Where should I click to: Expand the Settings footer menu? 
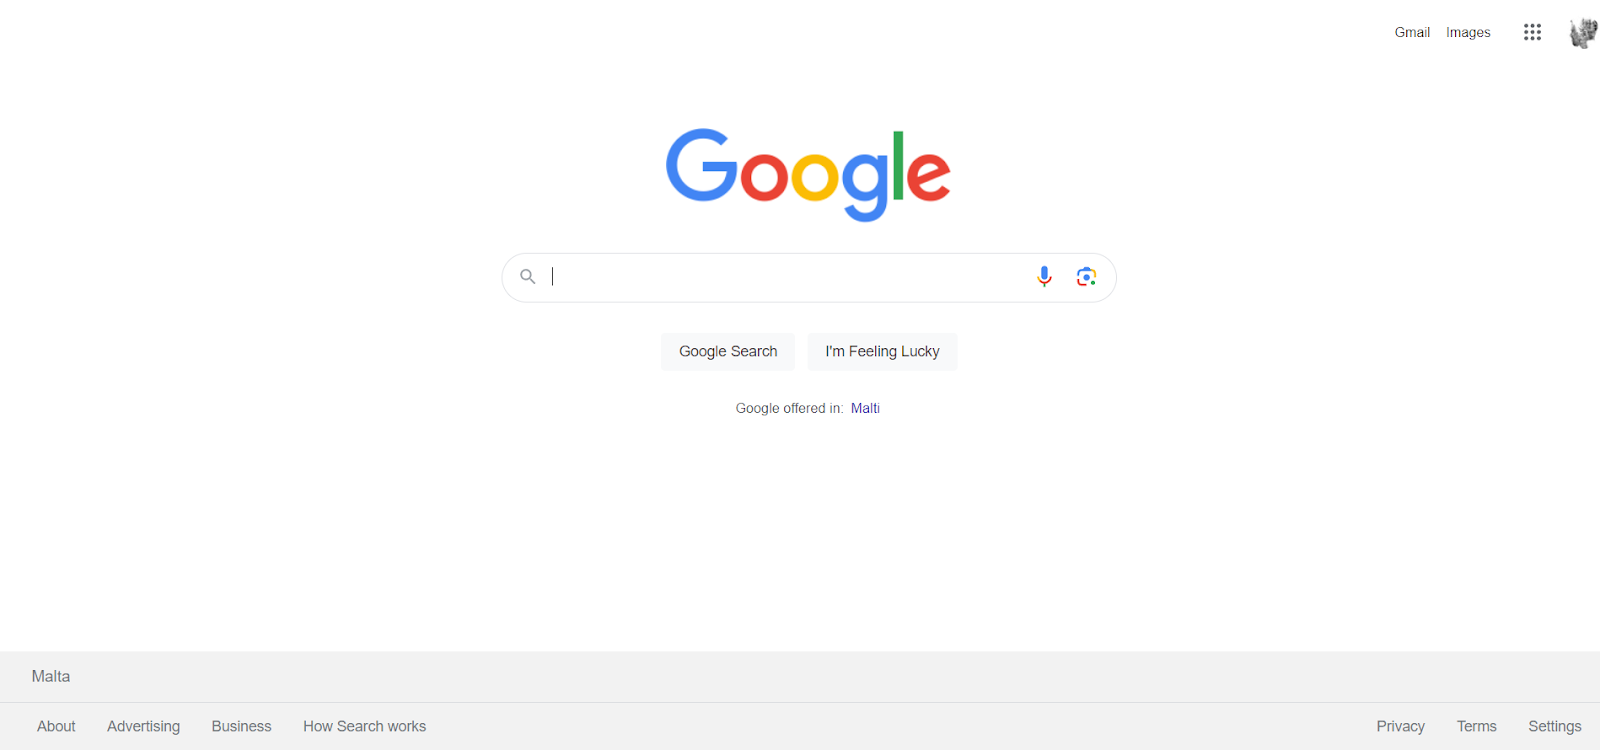[x=1554, y=726]
